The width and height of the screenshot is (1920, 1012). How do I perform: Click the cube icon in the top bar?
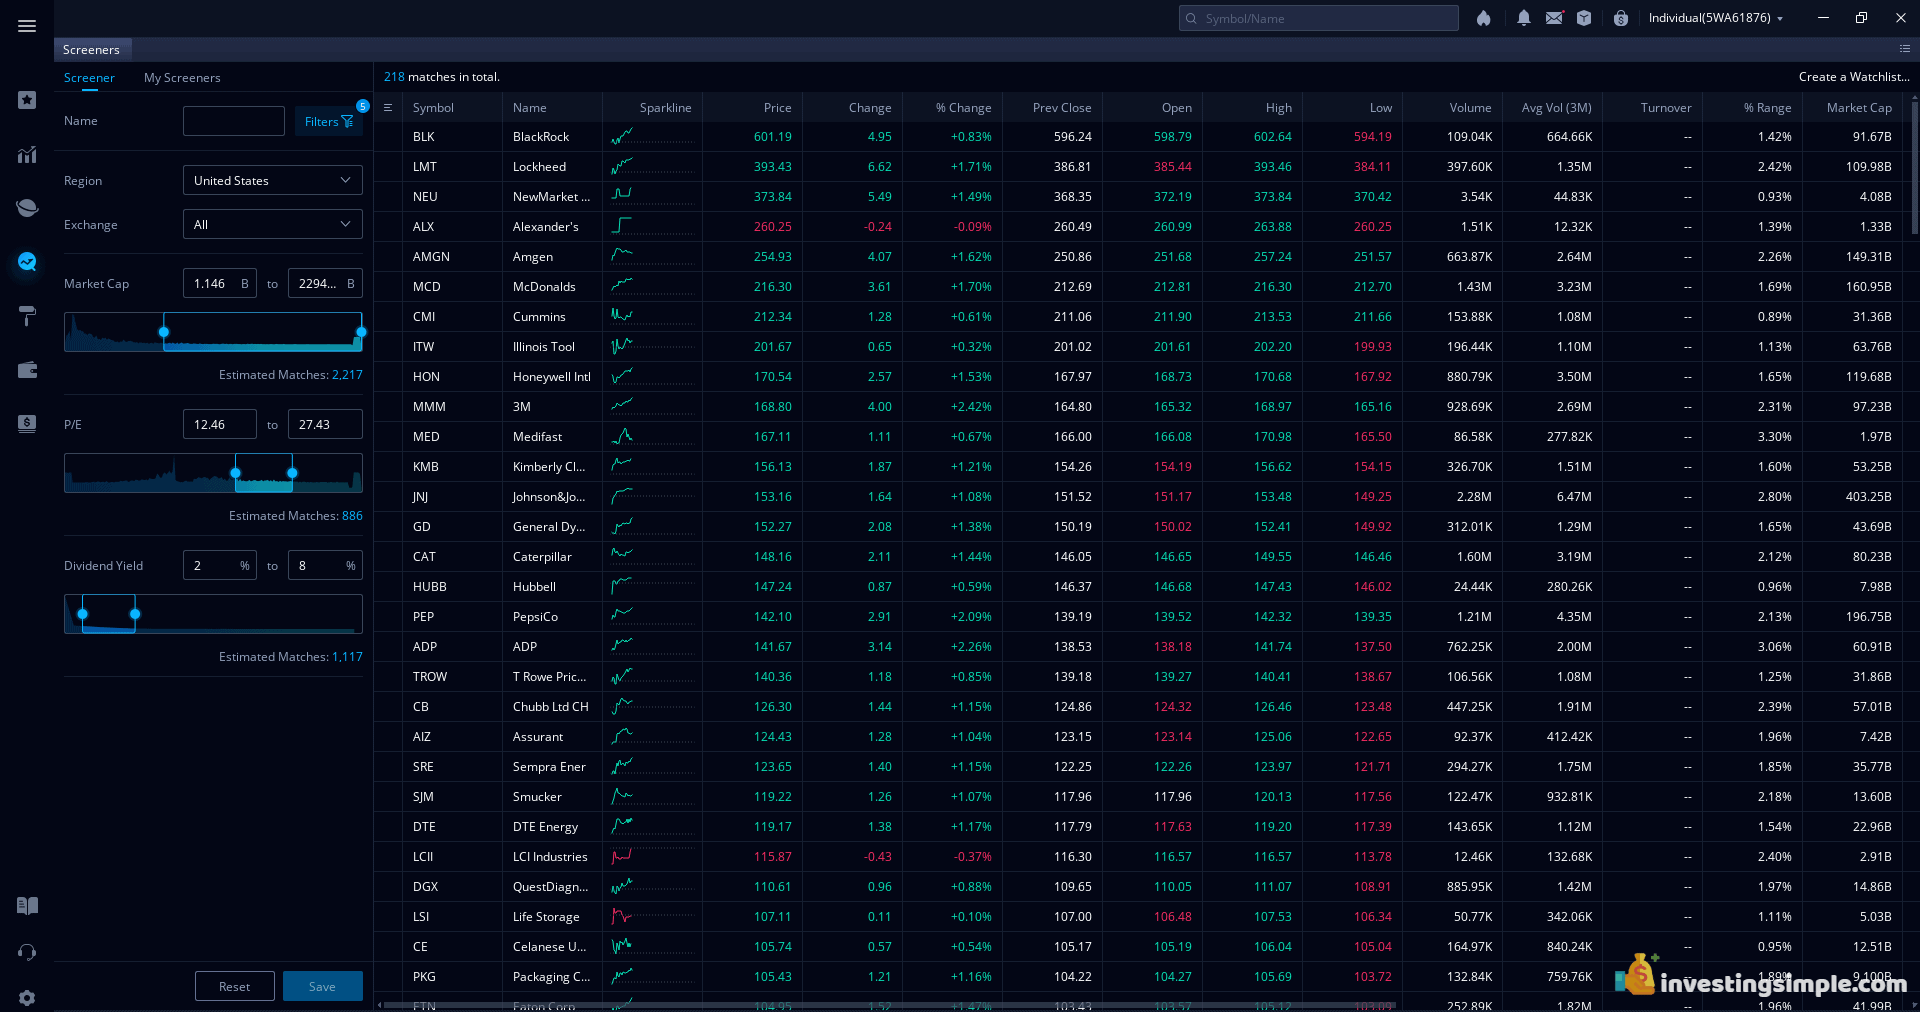point(1584,18)
